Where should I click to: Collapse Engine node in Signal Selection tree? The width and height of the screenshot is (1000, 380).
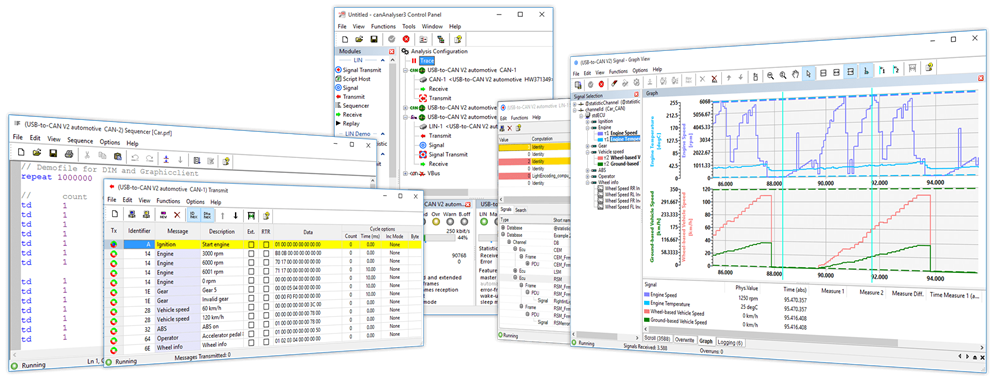(586, 128)
